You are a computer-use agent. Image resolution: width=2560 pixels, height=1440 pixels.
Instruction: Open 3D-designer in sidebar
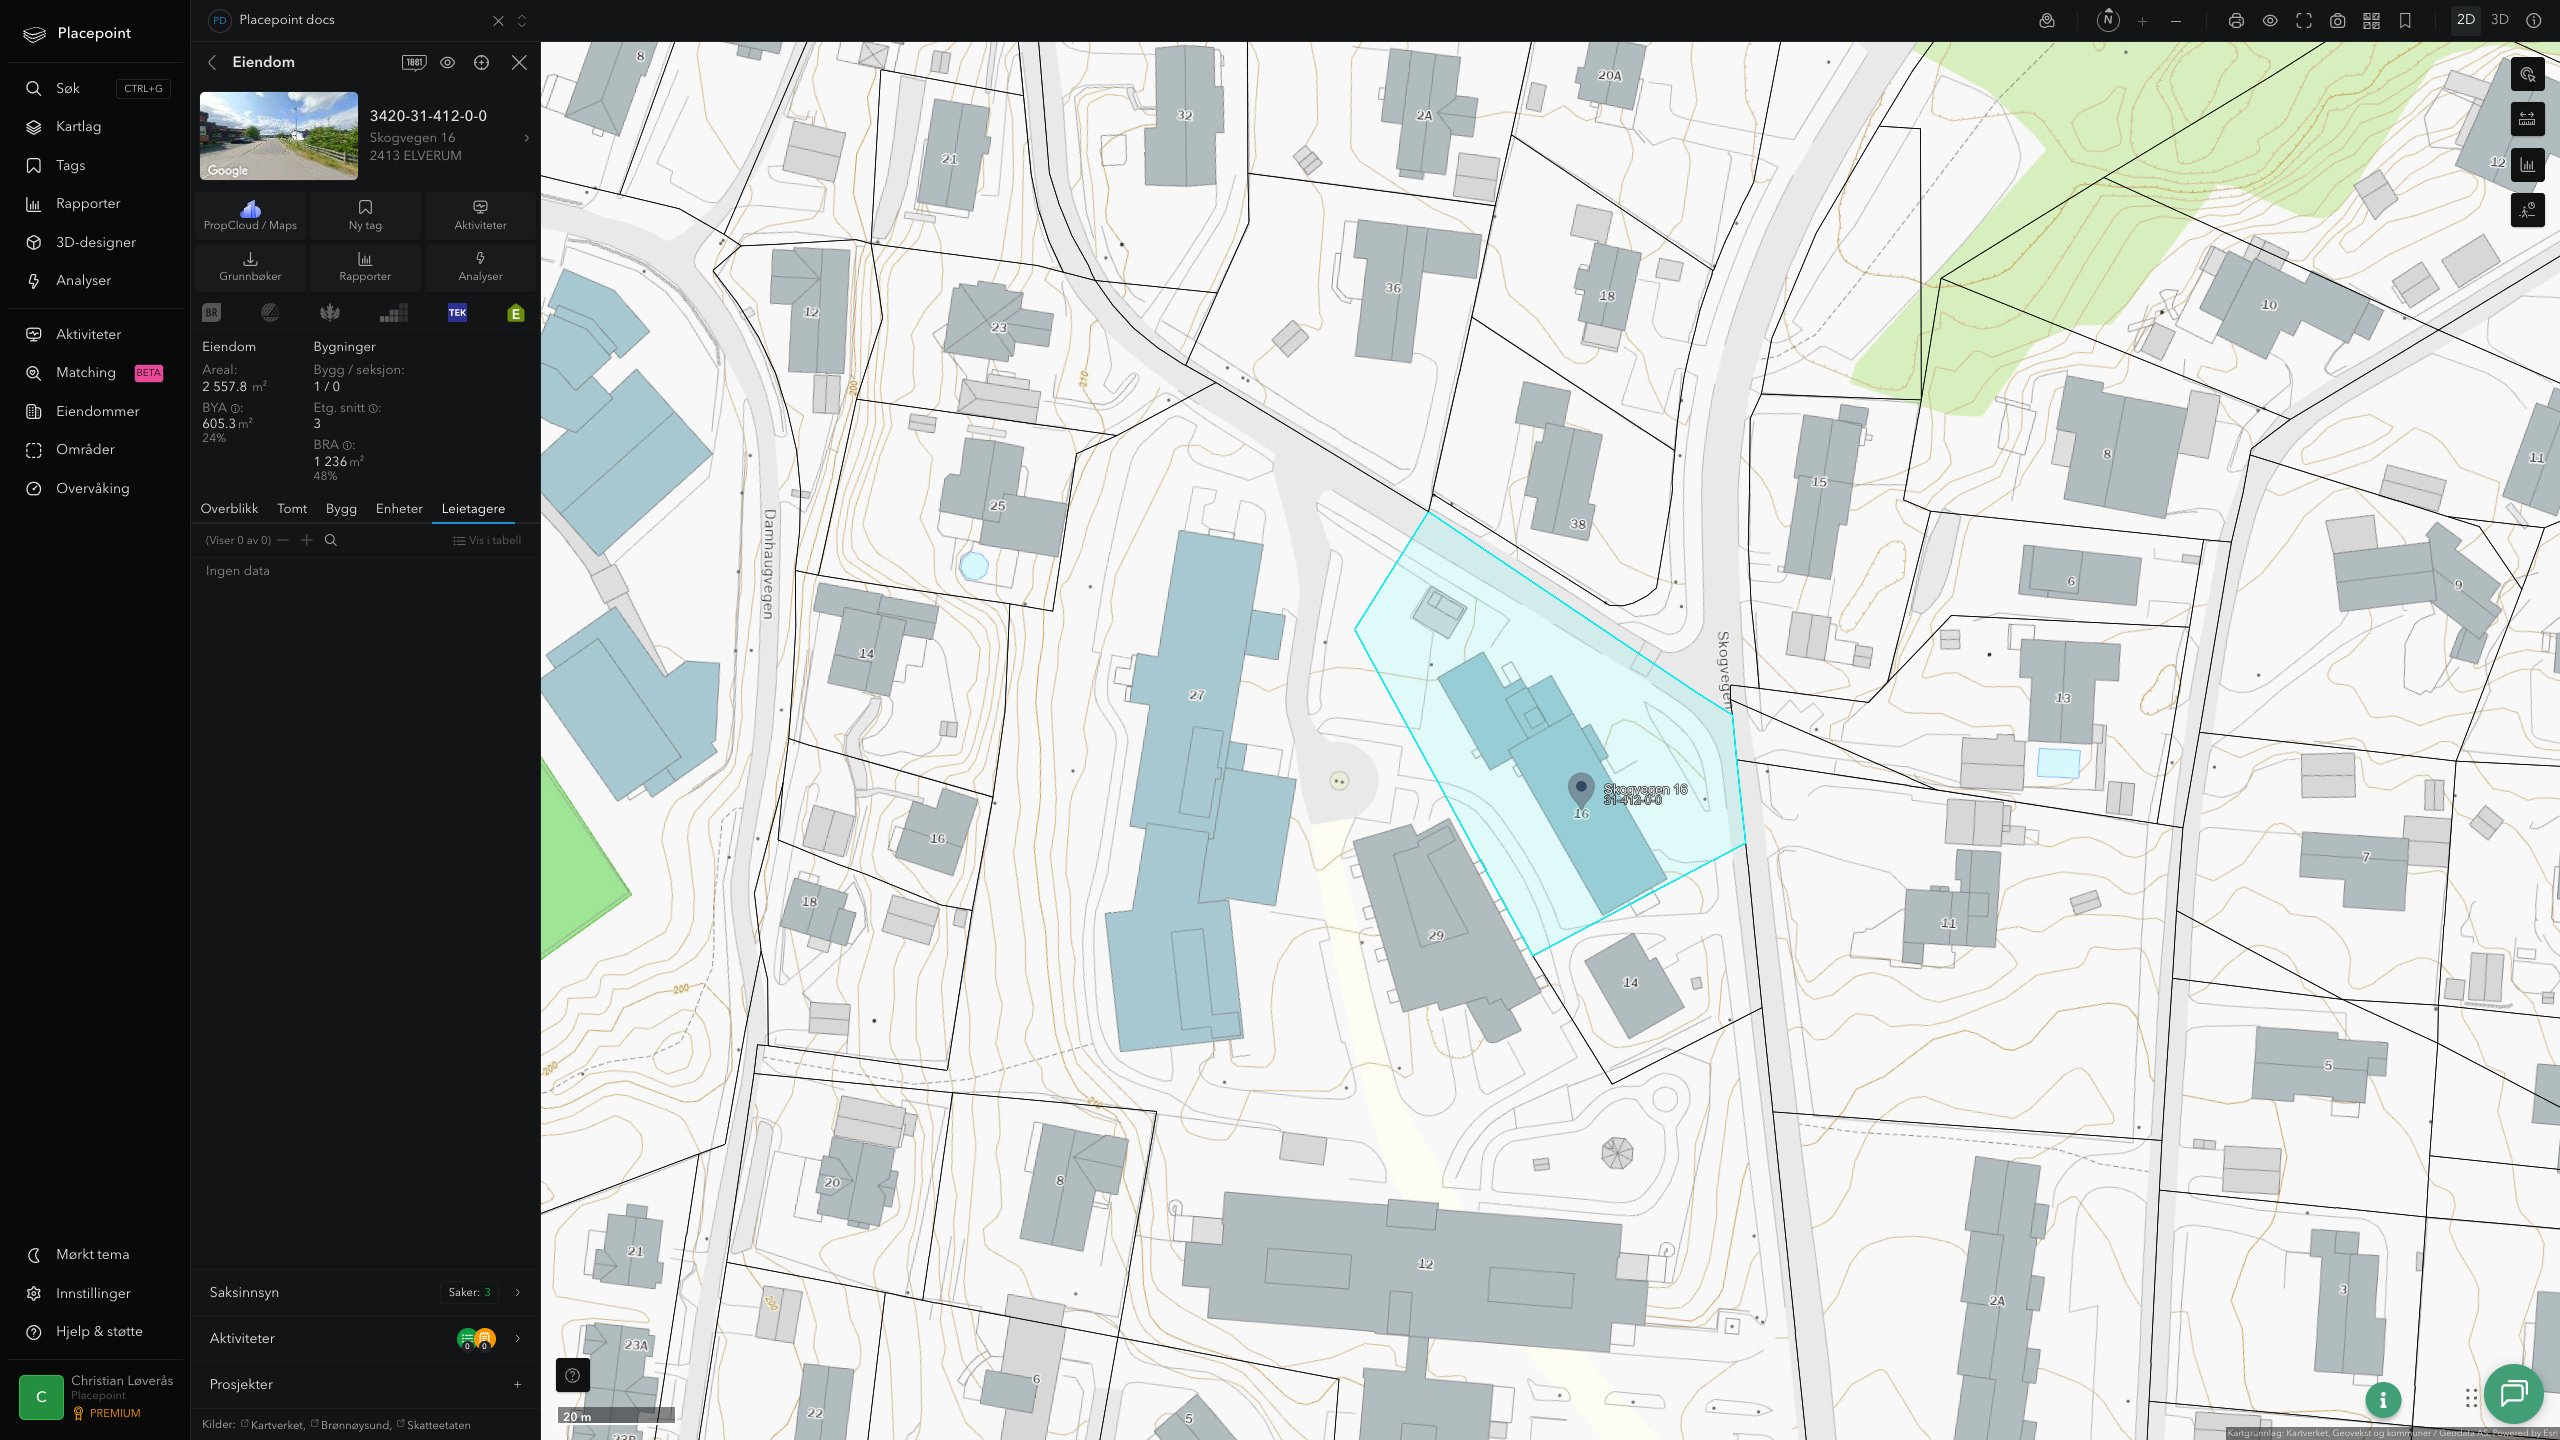click(96, 242)
